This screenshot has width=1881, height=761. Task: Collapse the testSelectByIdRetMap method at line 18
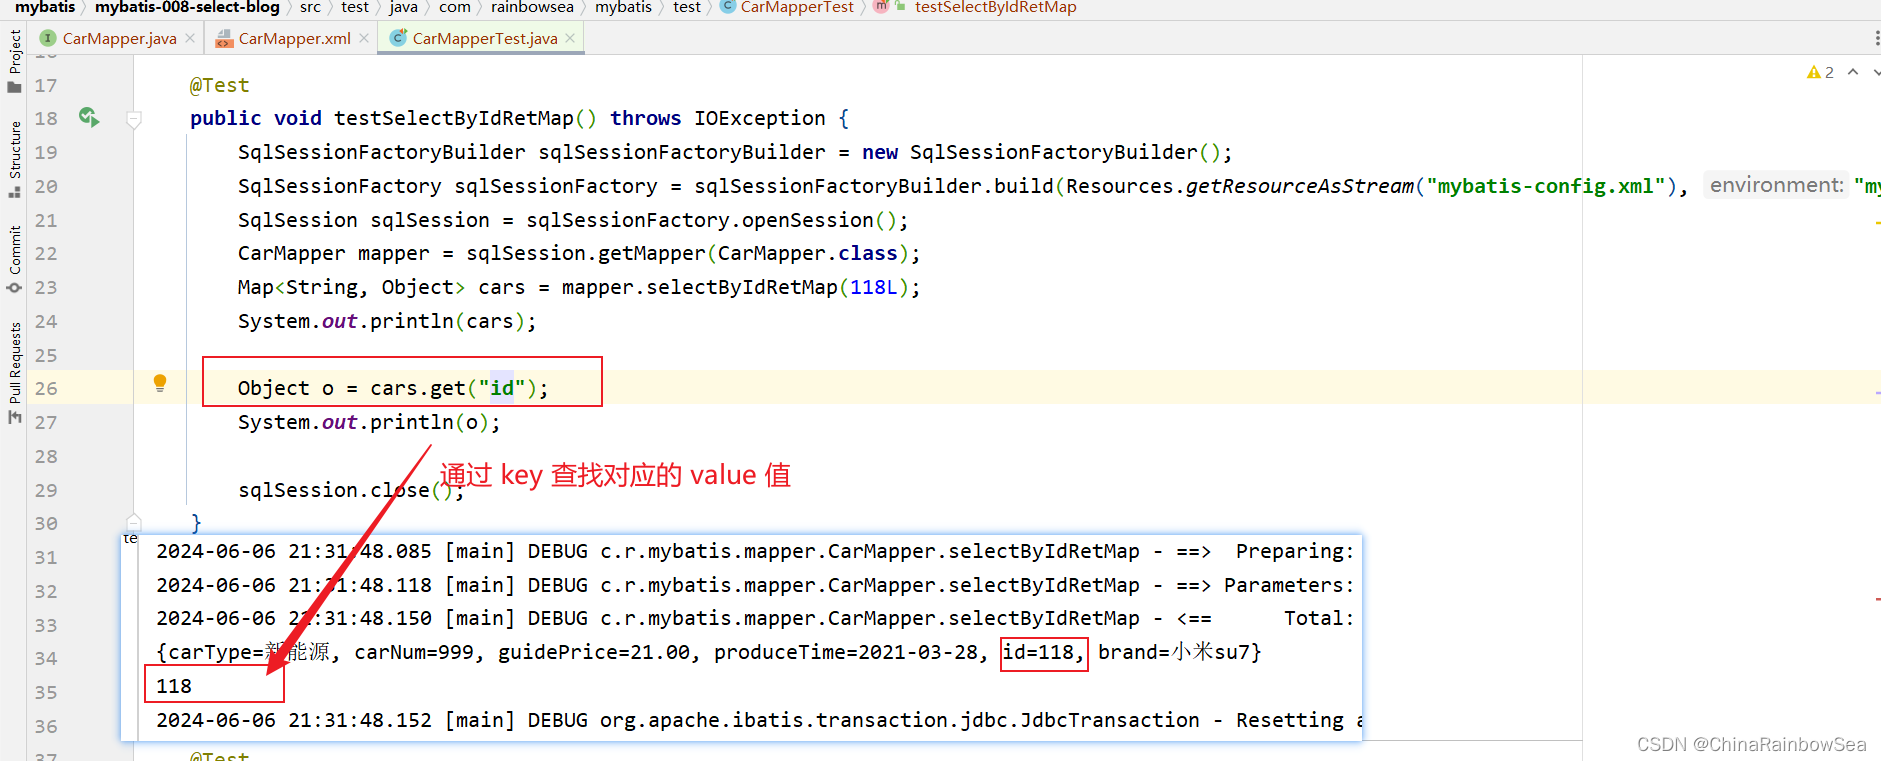[x=134, y=119]
